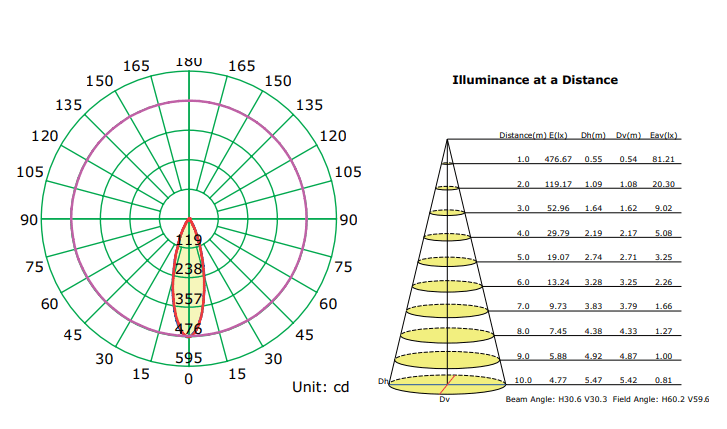This screenshot has height=429, width=727.
Task: Click the illuminance value 13.24
Action: (558, 282)
